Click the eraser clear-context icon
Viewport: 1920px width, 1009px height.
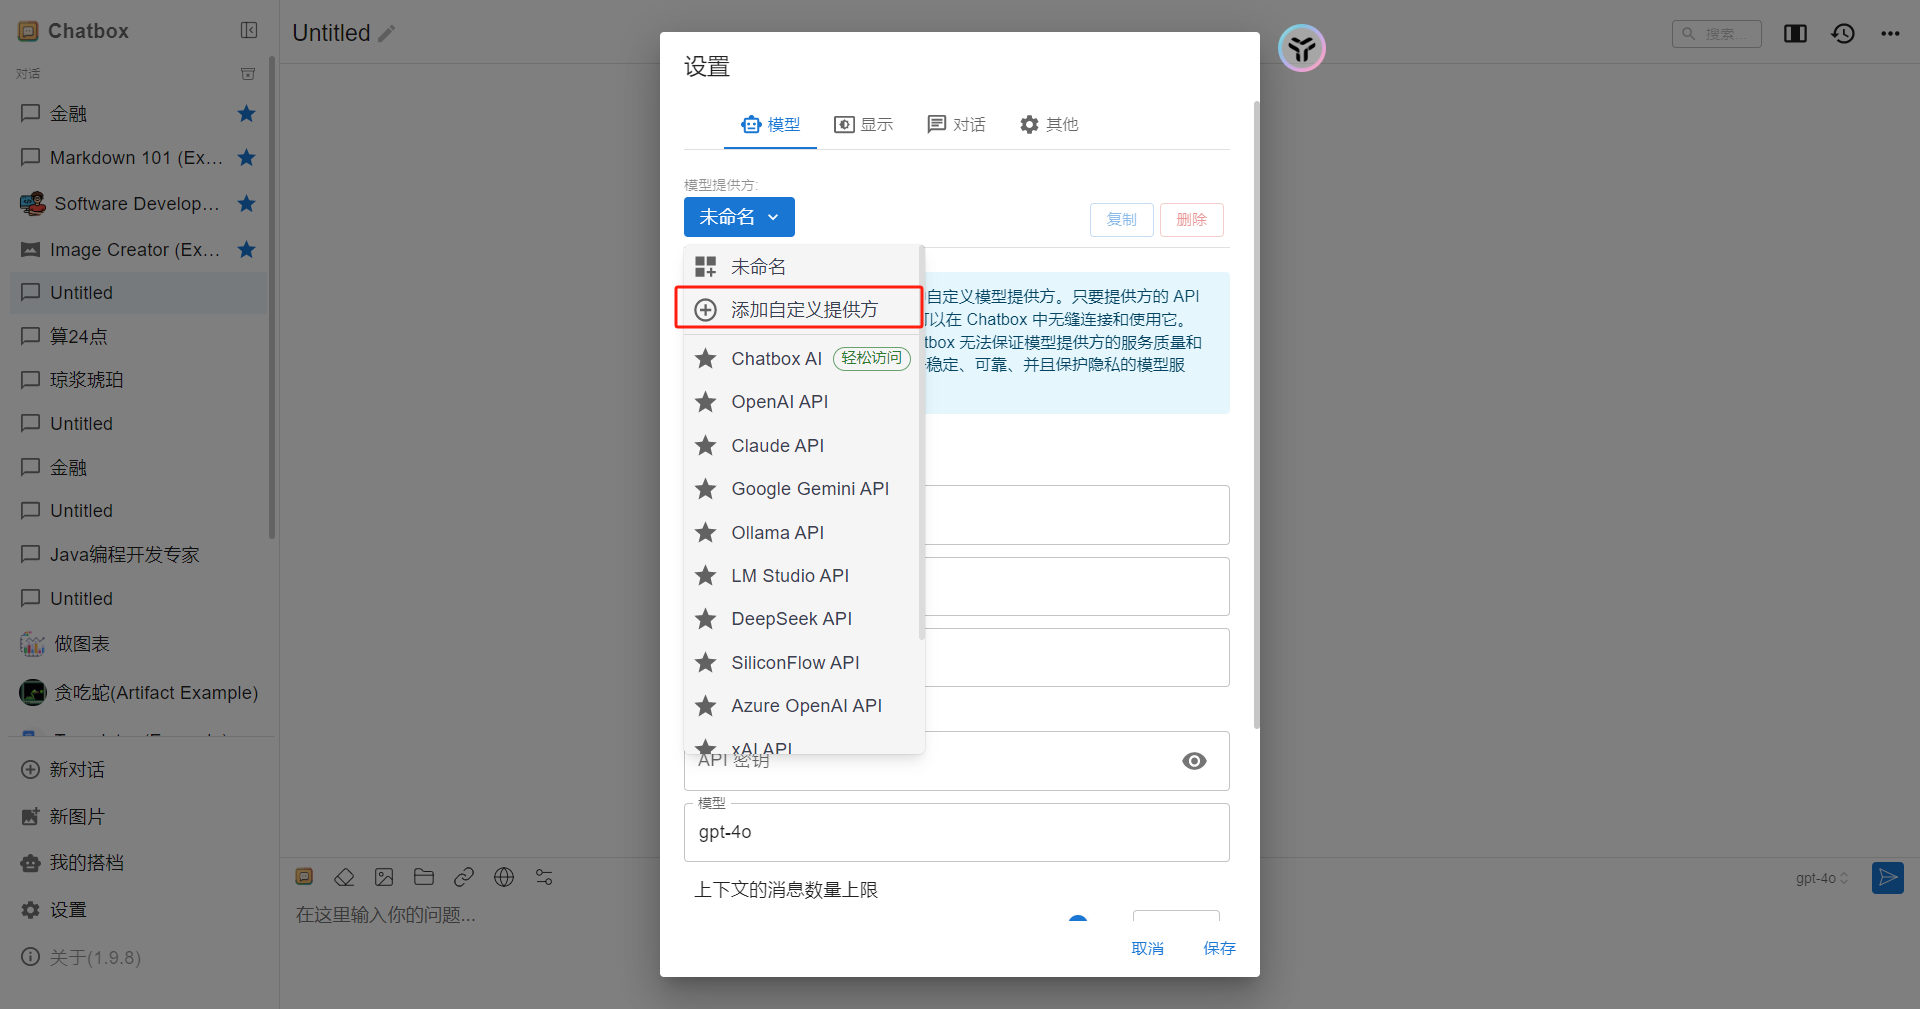[344, 877]
